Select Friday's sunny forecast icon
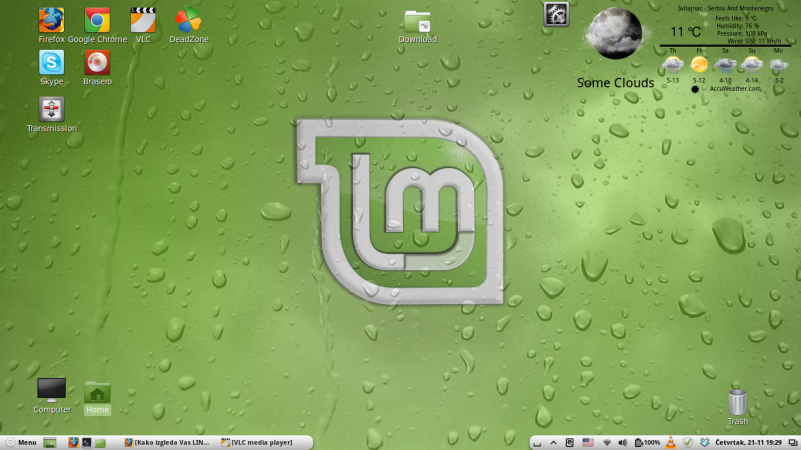This screenshot has width=801, height=450. tap(699, 65)
